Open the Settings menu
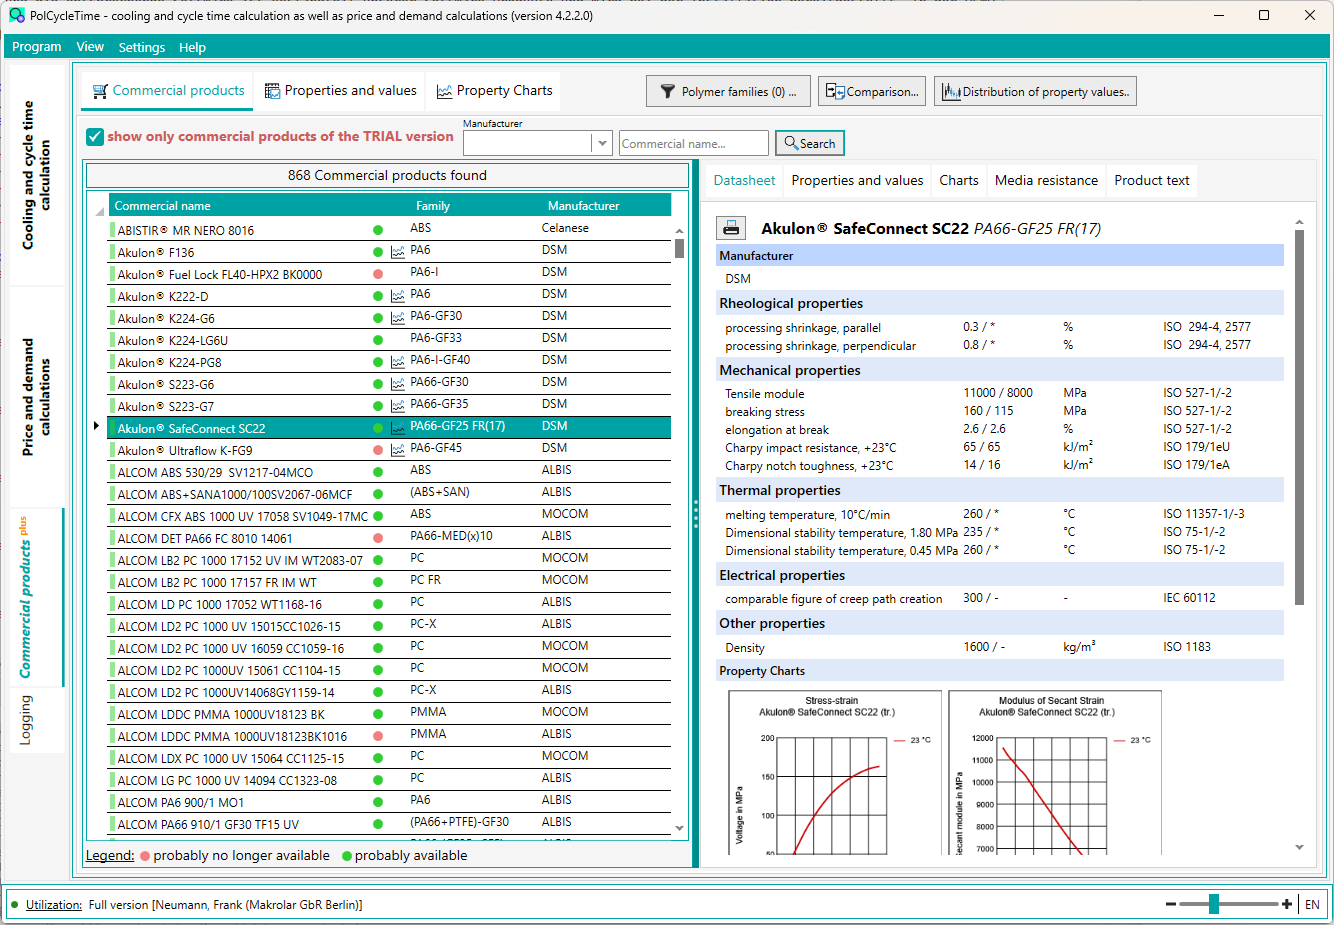 142,47
